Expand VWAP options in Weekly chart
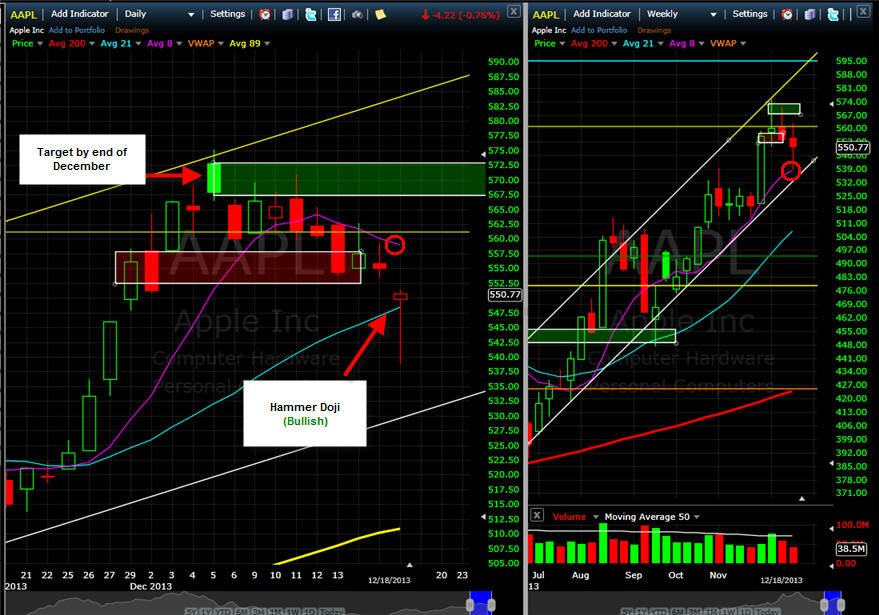 click(x=743, y=44)
